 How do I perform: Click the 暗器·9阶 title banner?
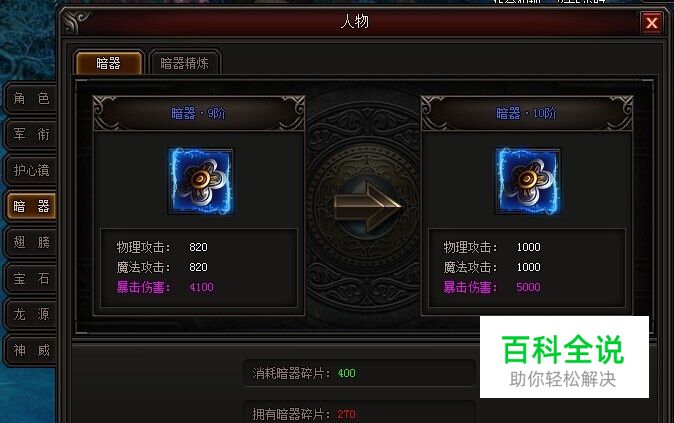[199, 113]
